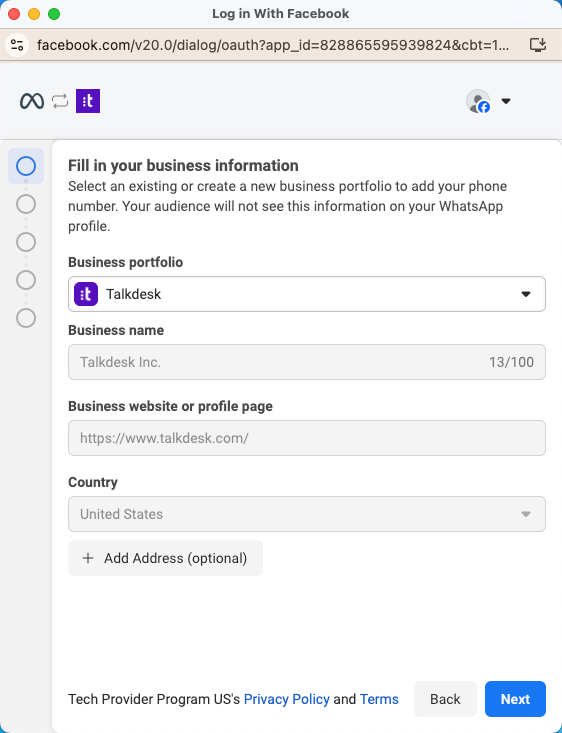The image size is (562, 733).
Task: Click the Business website input field
Action: pyautogui.click(x=307, y=438)
